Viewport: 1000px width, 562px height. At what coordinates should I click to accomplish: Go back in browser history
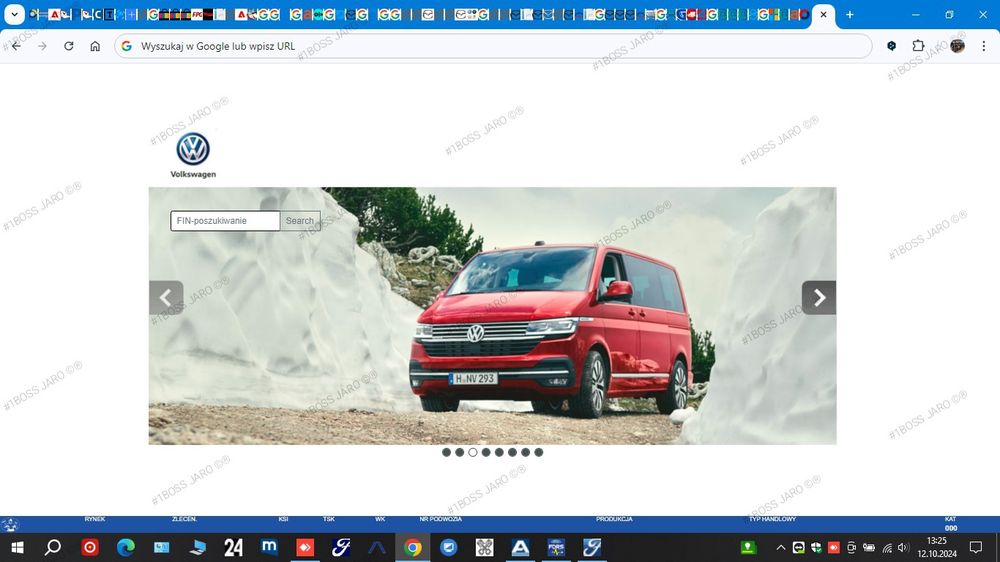(16, 46)
